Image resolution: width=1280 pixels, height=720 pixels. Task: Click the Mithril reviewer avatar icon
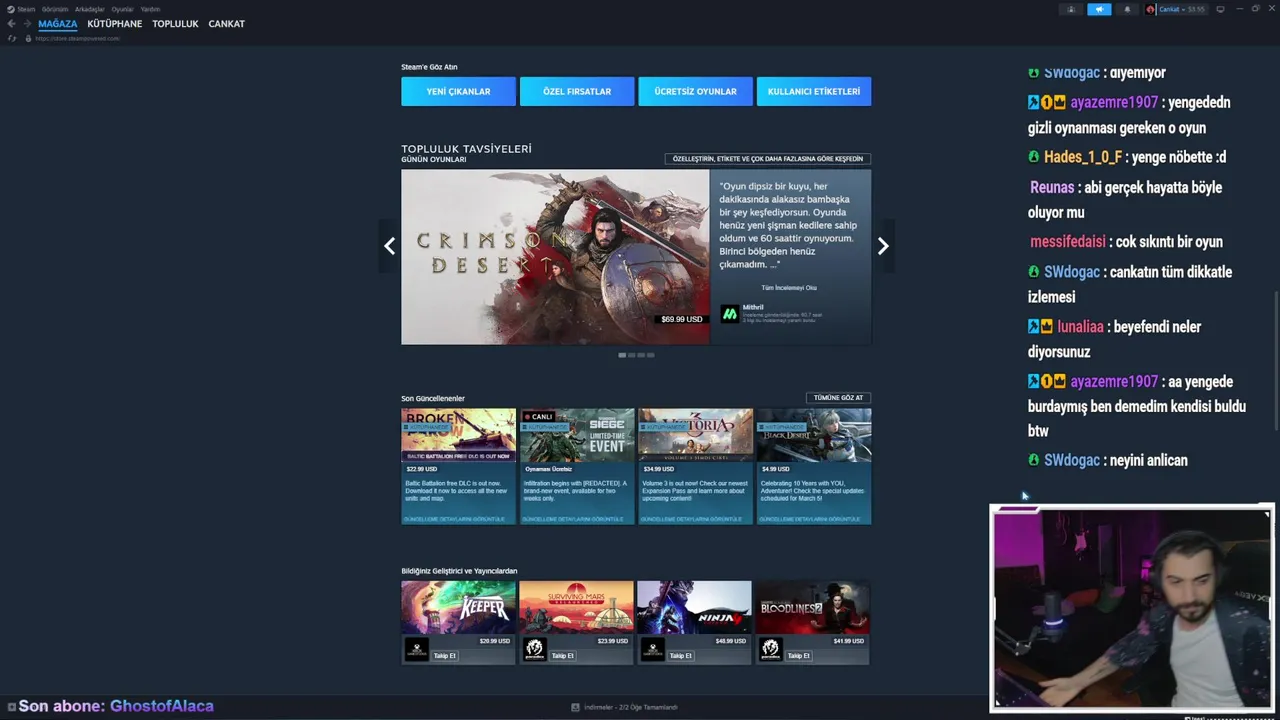(730, 313)
